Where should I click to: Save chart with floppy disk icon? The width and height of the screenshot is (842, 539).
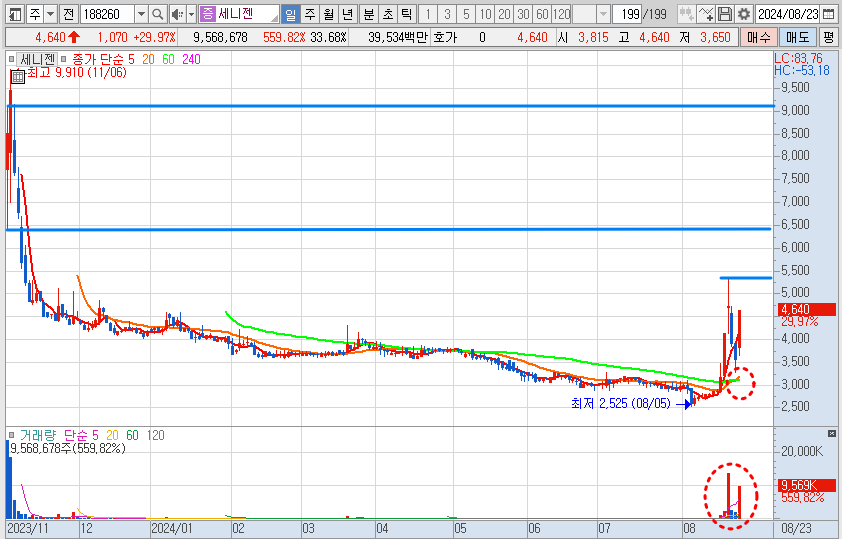[x=725, y=14]
